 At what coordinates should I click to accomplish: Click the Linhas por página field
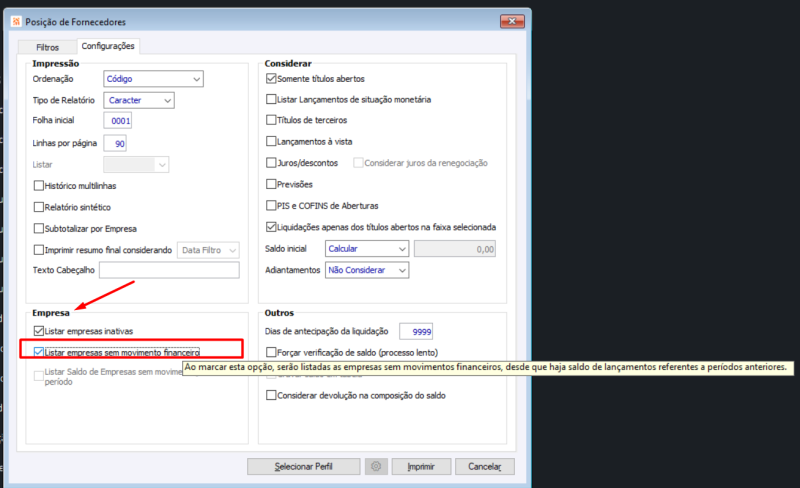coord(115,143)
